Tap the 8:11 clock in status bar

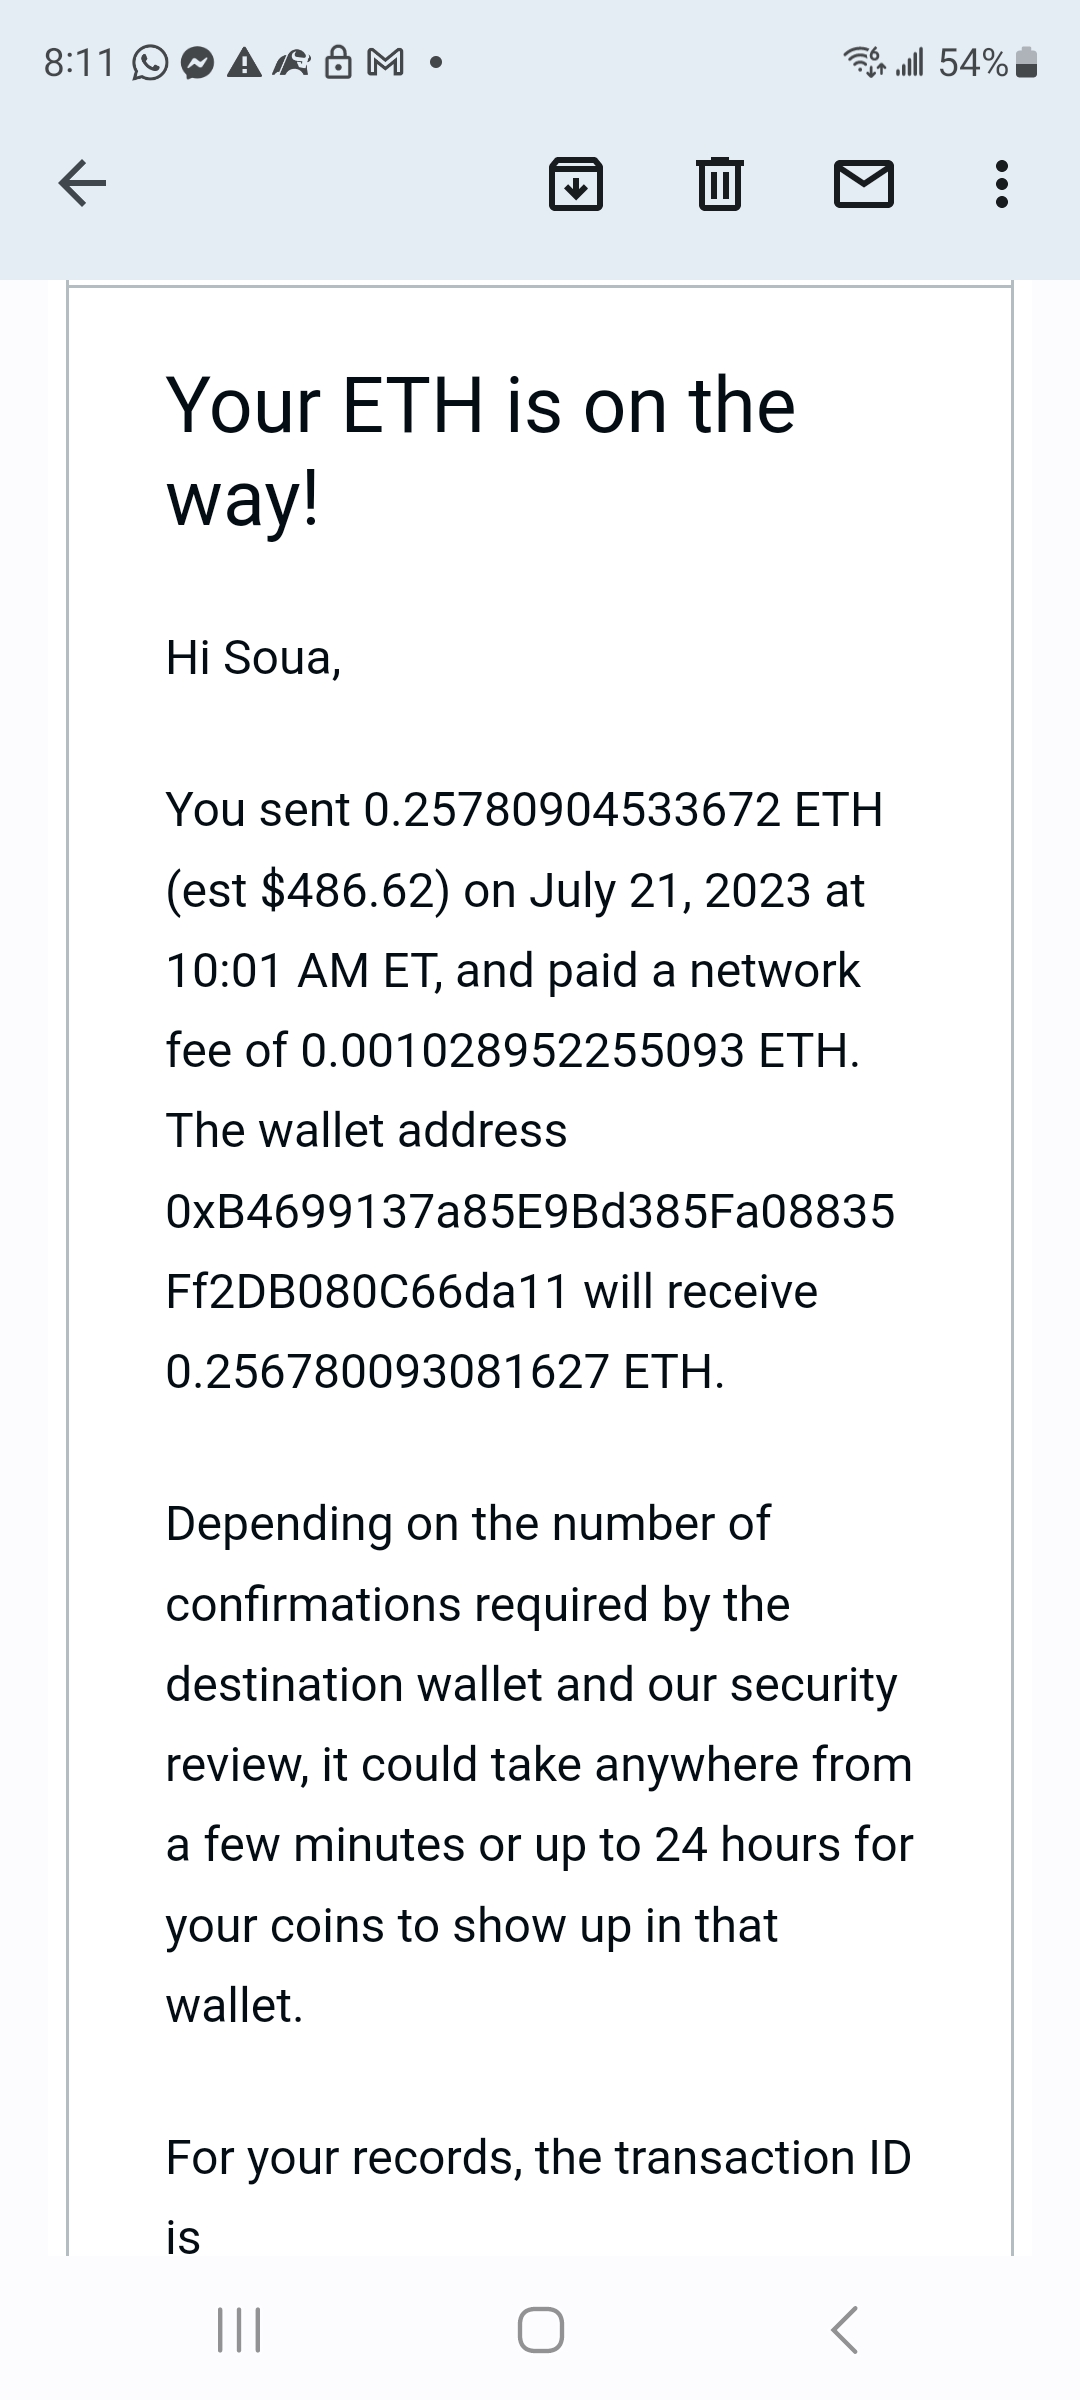pyautogui.click(x=79, y=64)
